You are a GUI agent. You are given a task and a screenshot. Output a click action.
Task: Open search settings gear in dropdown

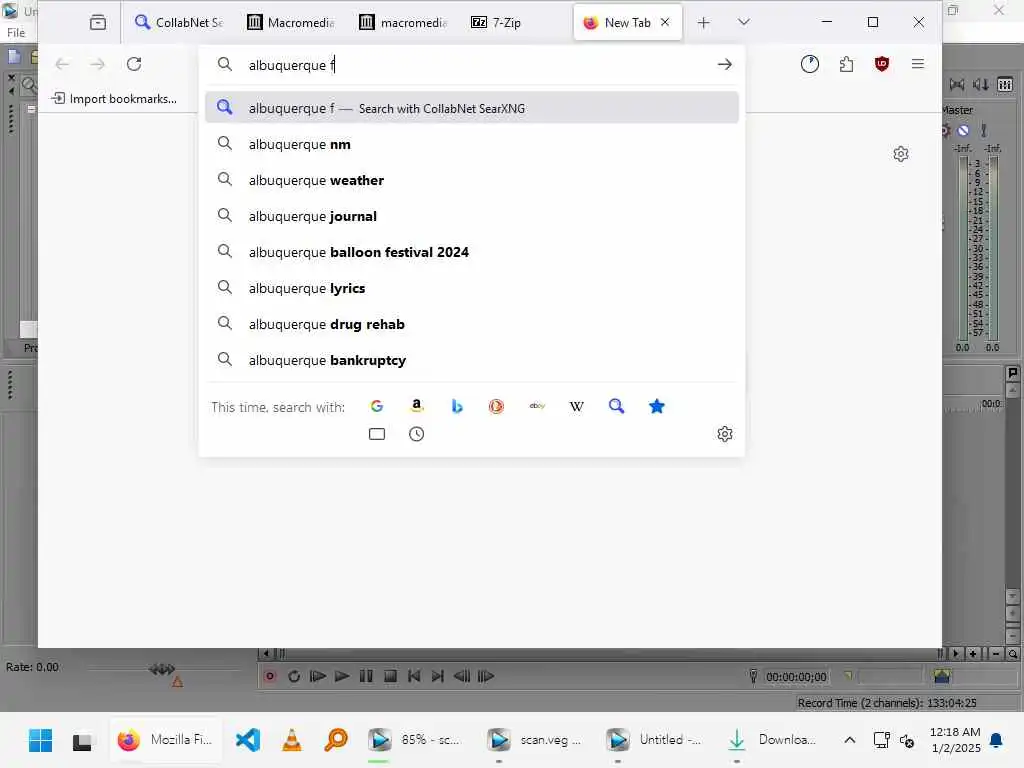[x=725, y=434]
